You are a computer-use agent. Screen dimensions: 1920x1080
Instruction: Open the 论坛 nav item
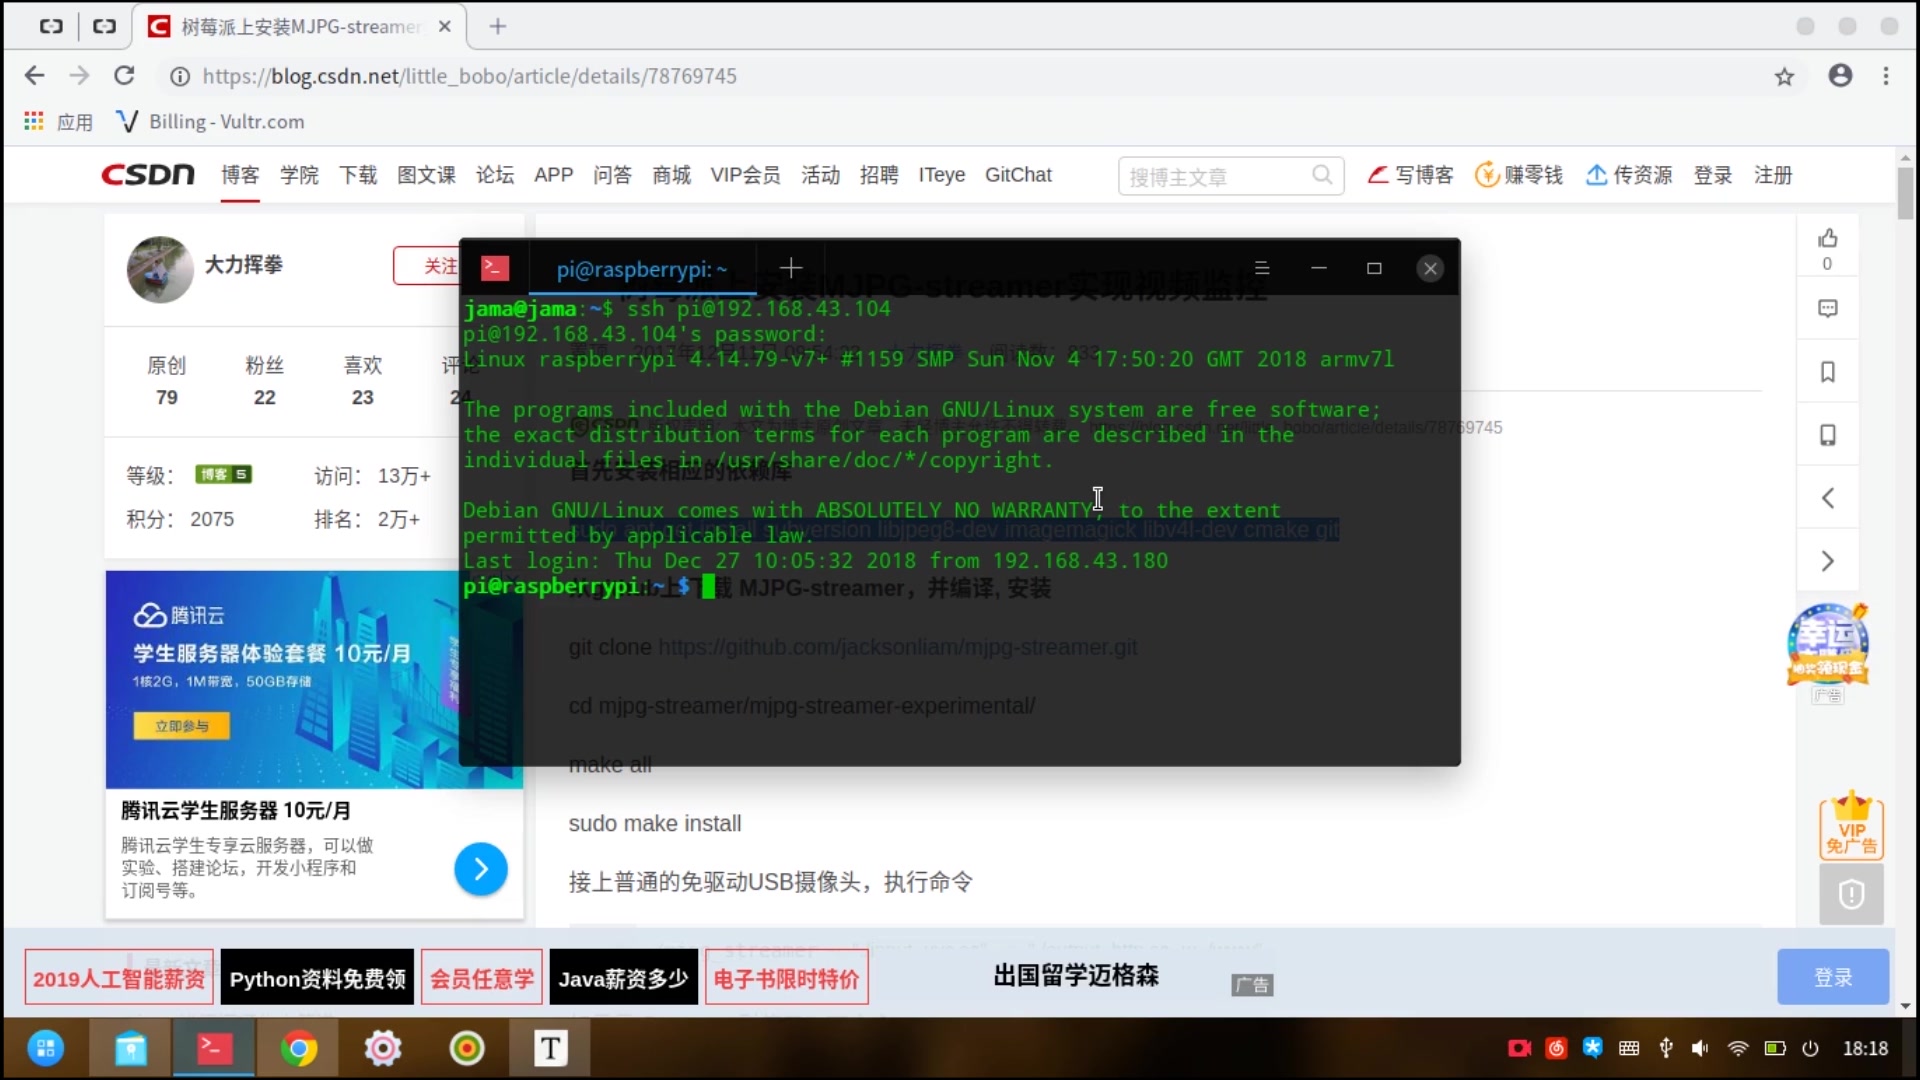495,175
